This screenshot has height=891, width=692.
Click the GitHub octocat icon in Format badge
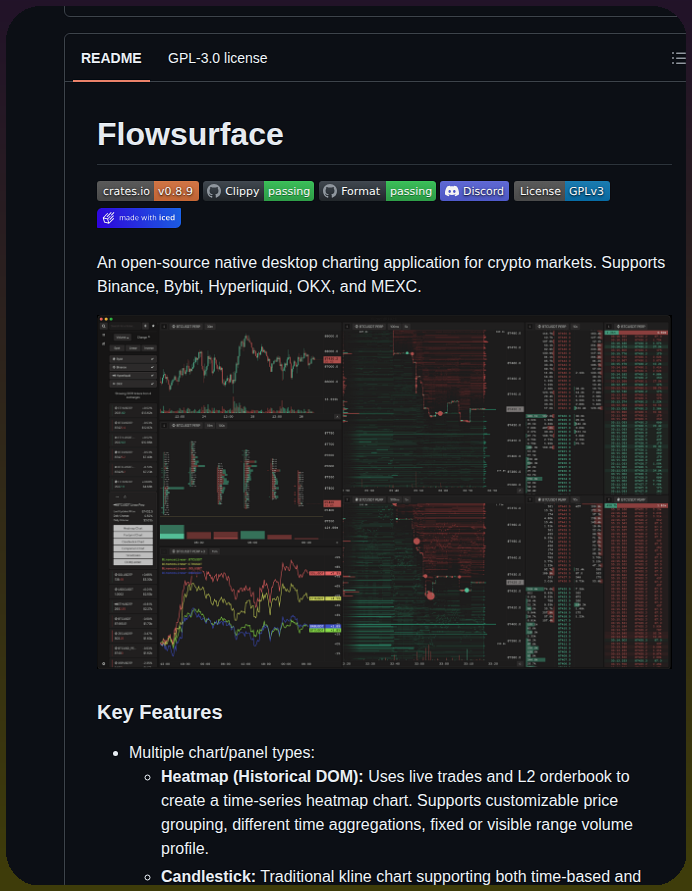click(330, 191)
